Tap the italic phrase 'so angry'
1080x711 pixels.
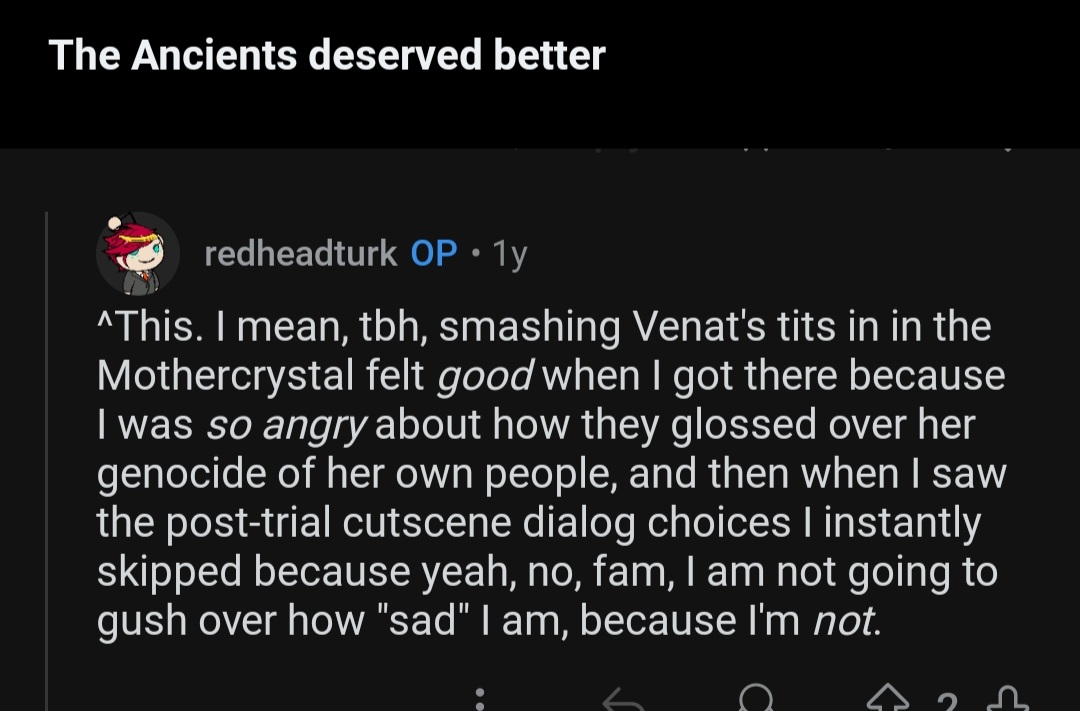pyautogui.click(x=287, y=425)
